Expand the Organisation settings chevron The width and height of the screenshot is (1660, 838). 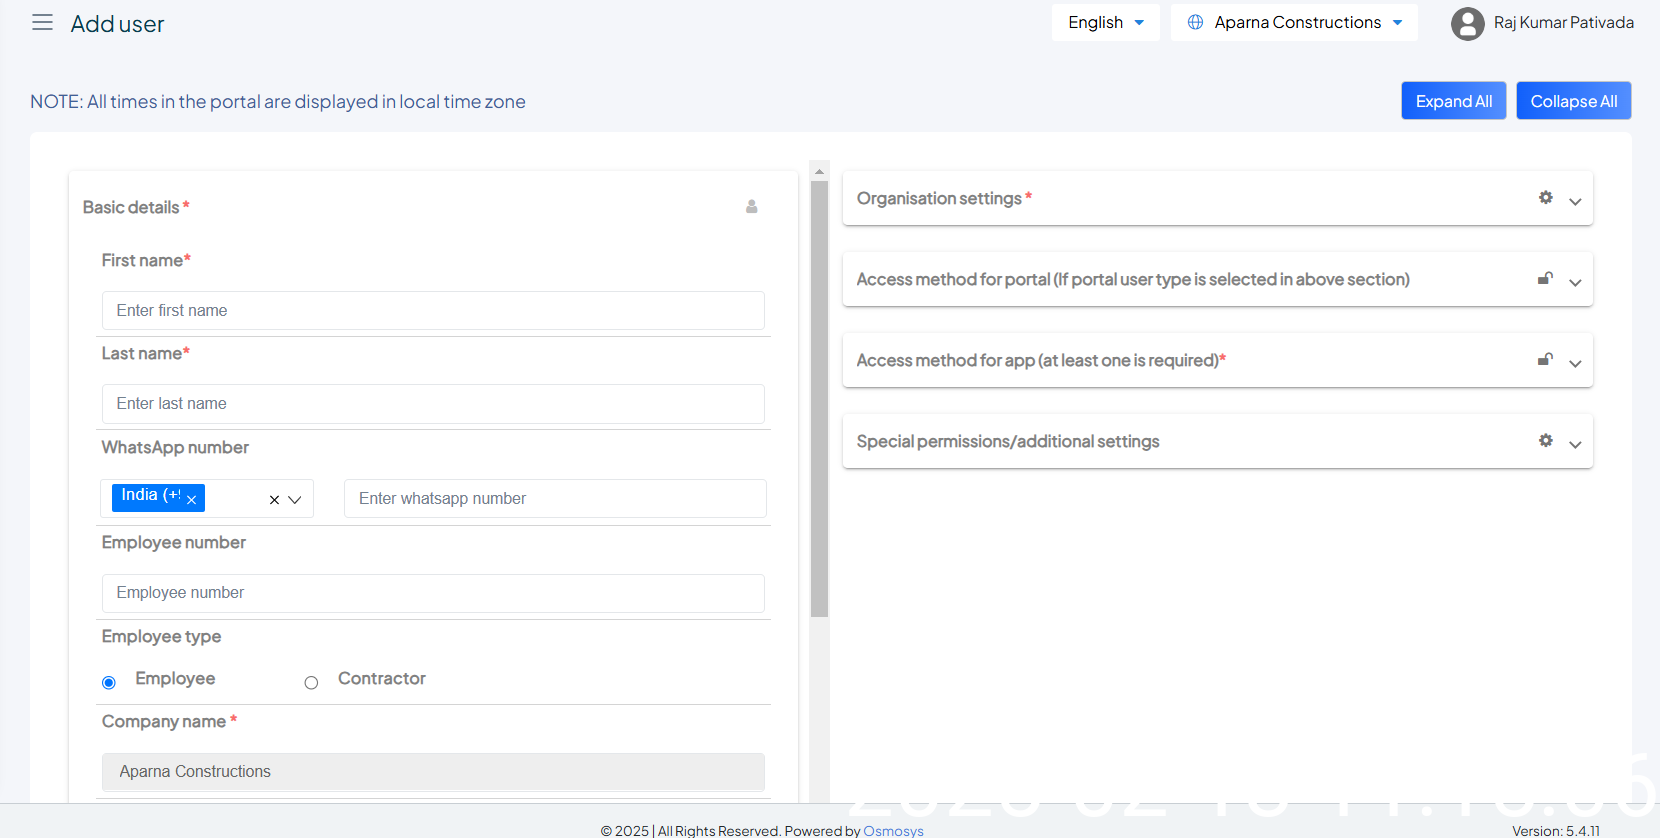tap(1575, 201)
